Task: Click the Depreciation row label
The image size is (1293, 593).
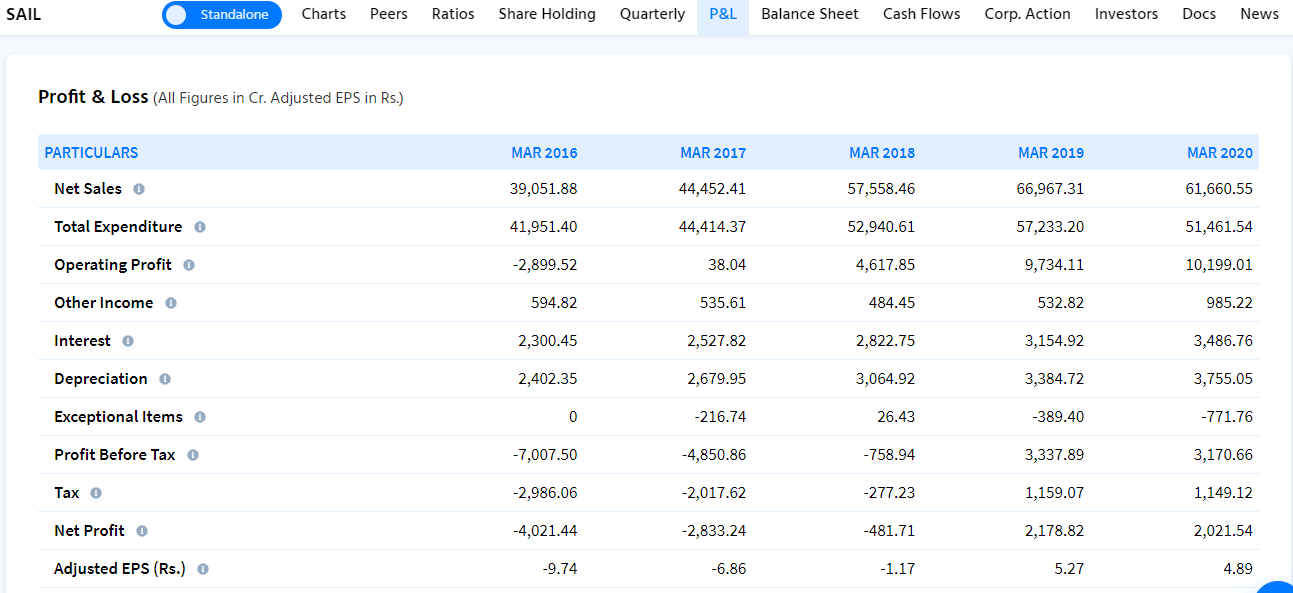Action: 101,379
